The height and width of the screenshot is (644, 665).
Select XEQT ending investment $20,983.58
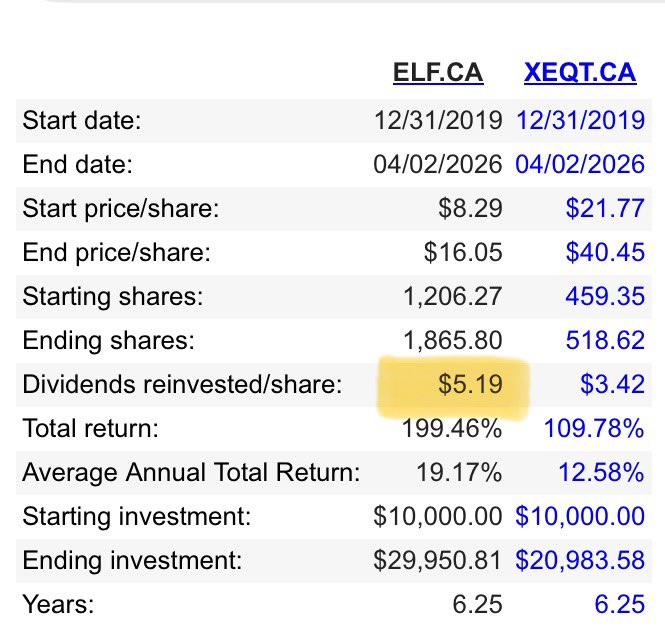(580, 560)
